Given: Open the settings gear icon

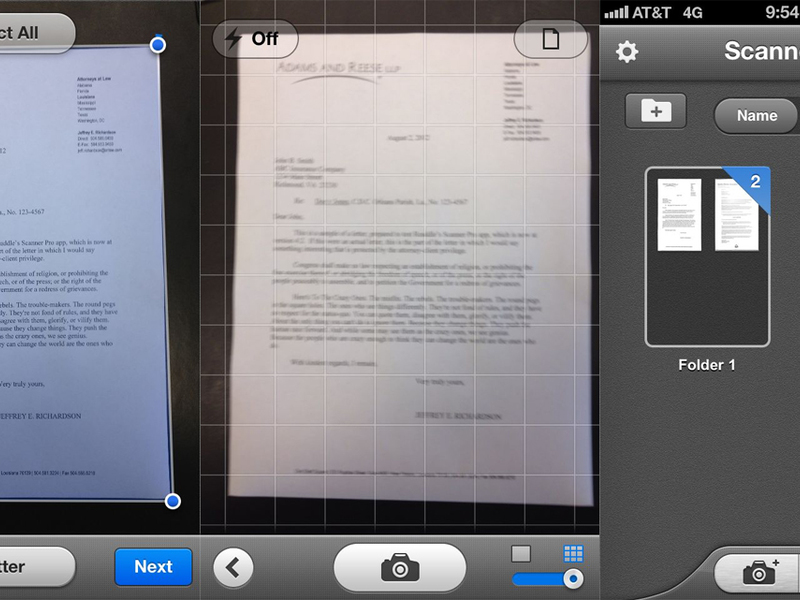Looking at the screenshot, I should pyautogui.click(x=627, y=52).
